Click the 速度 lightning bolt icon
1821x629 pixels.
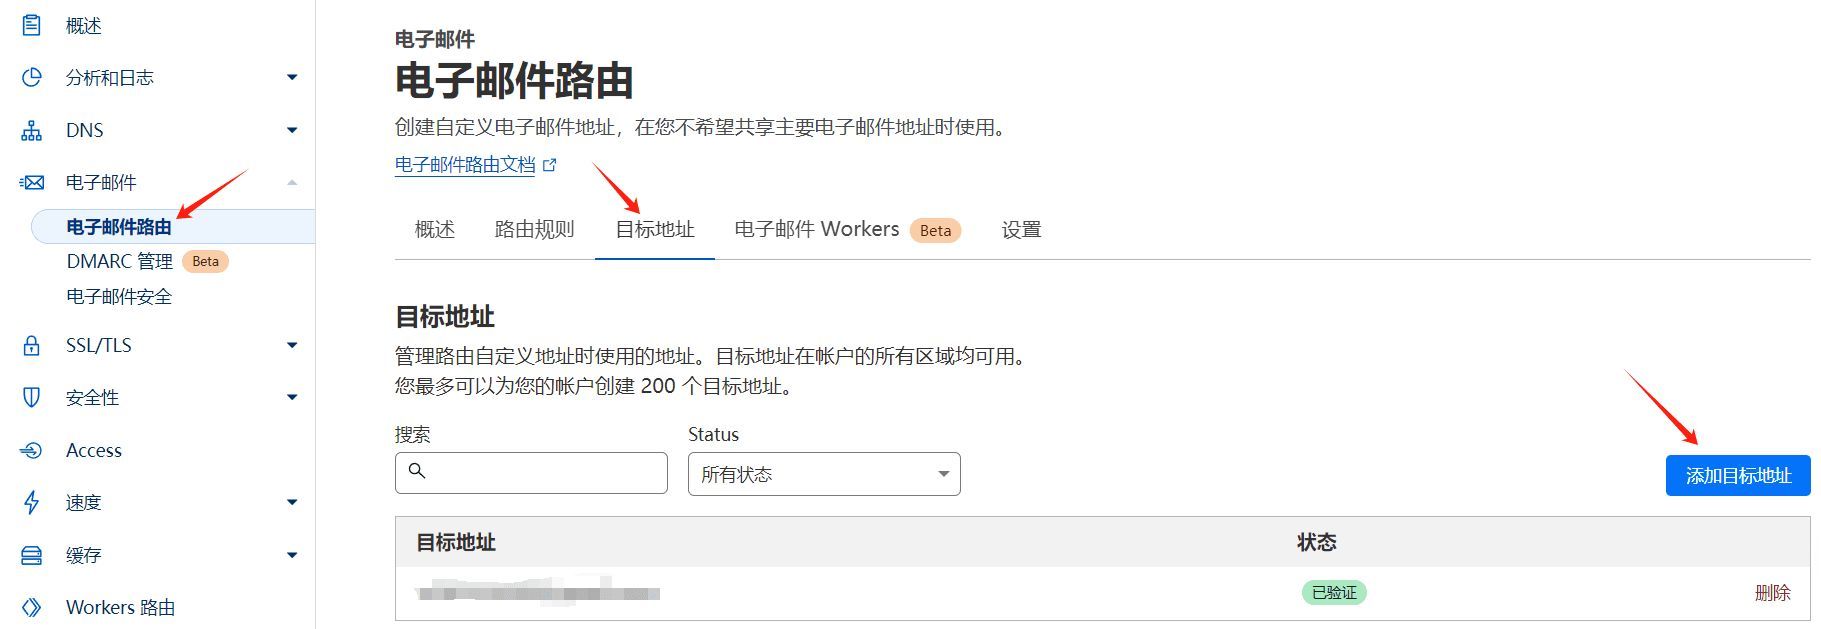(x=32, y=502)
